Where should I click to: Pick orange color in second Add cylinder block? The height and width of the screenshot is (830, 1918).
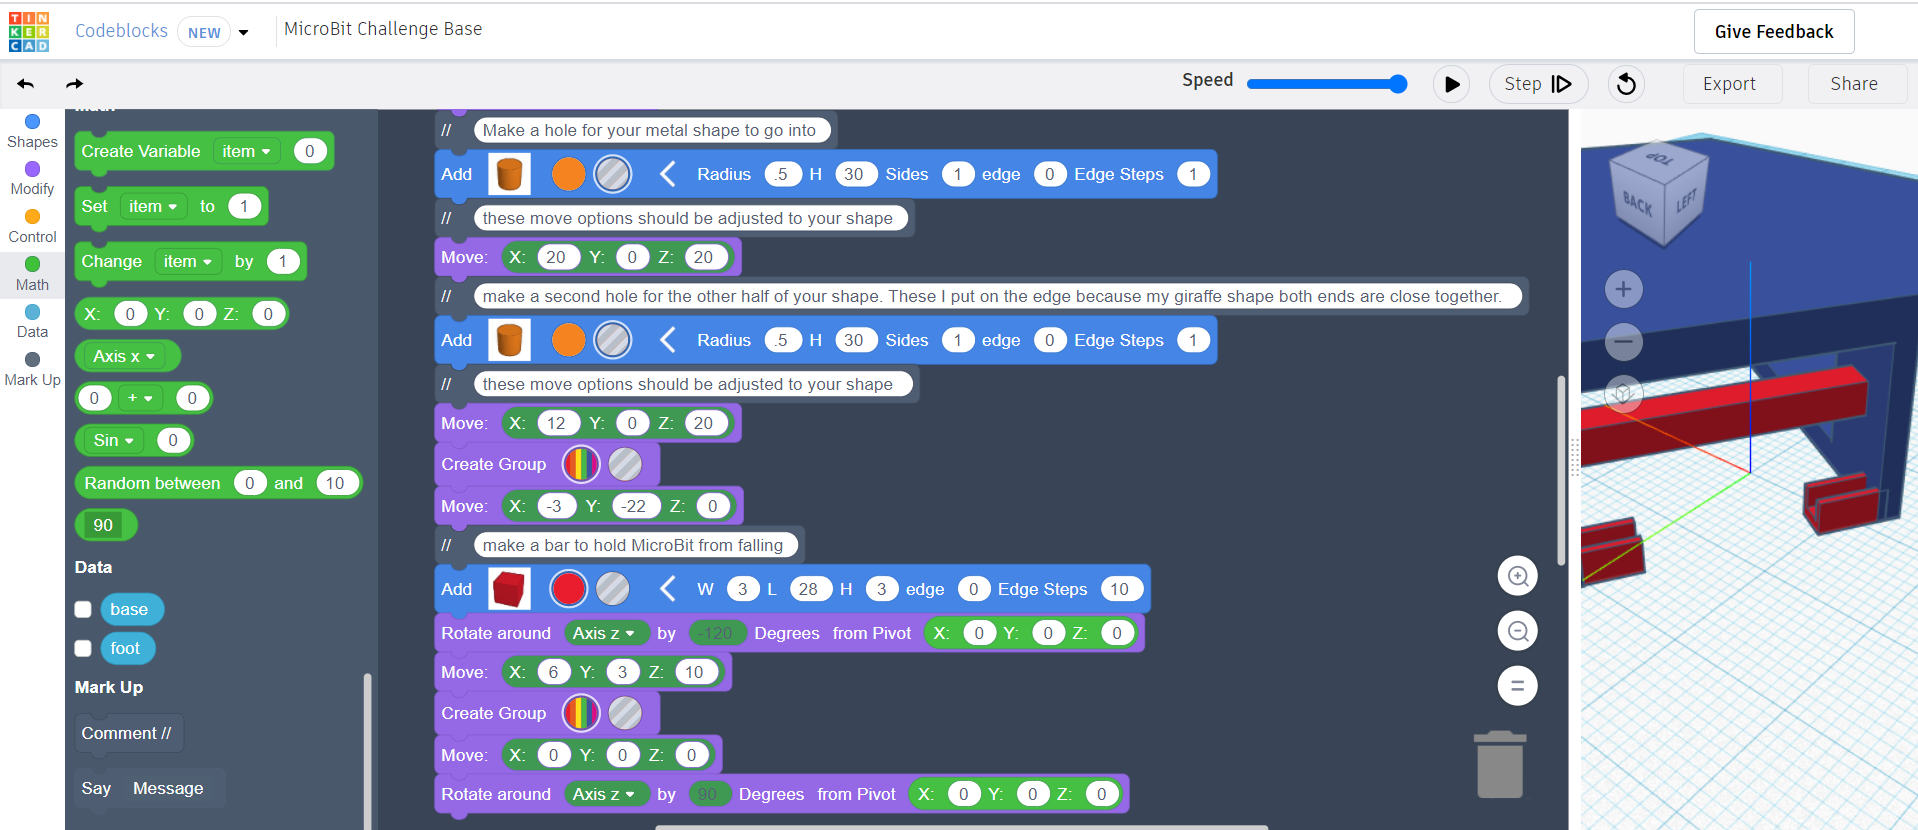568,340
